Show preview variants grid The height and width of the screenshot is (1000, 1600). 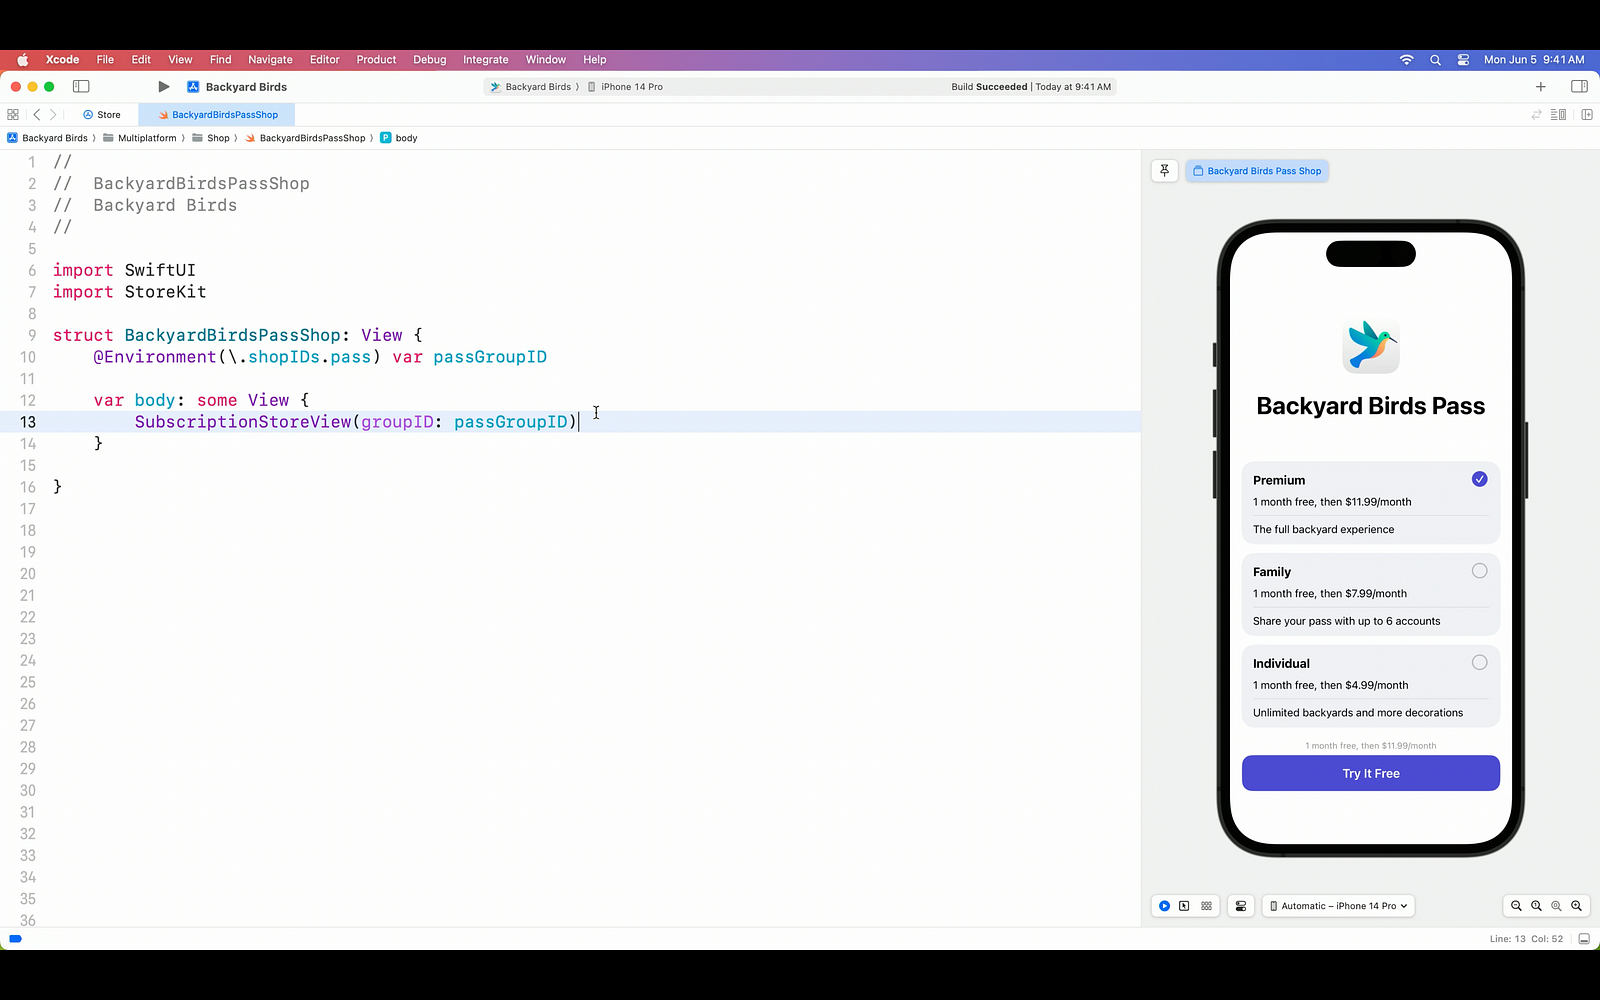coord(1206,906)
